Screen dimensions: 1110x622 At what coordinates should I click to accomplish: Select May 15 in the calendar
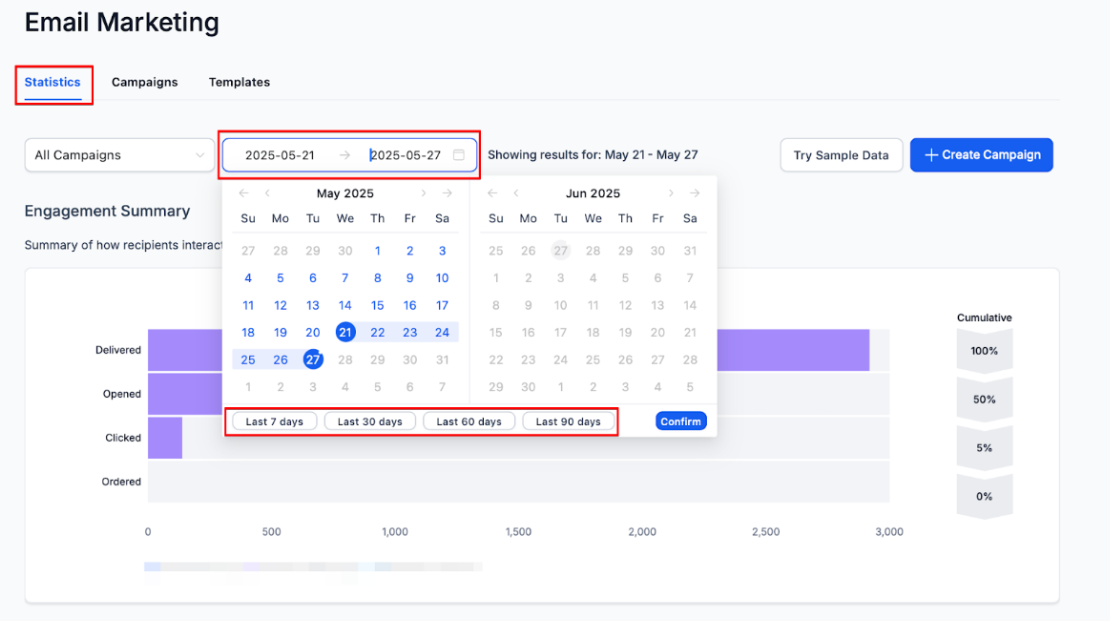377,306
